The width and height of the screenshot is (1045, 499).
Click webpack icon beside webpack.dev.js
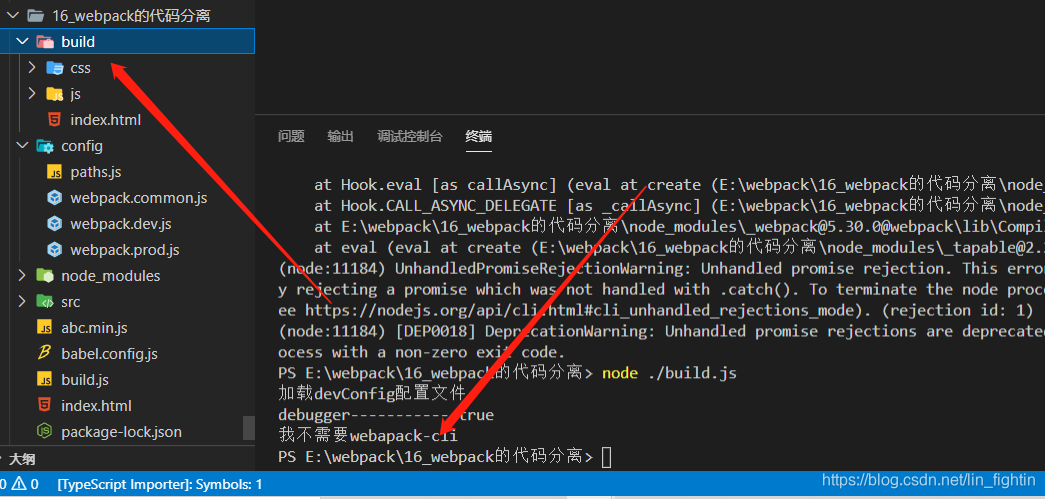55,224
